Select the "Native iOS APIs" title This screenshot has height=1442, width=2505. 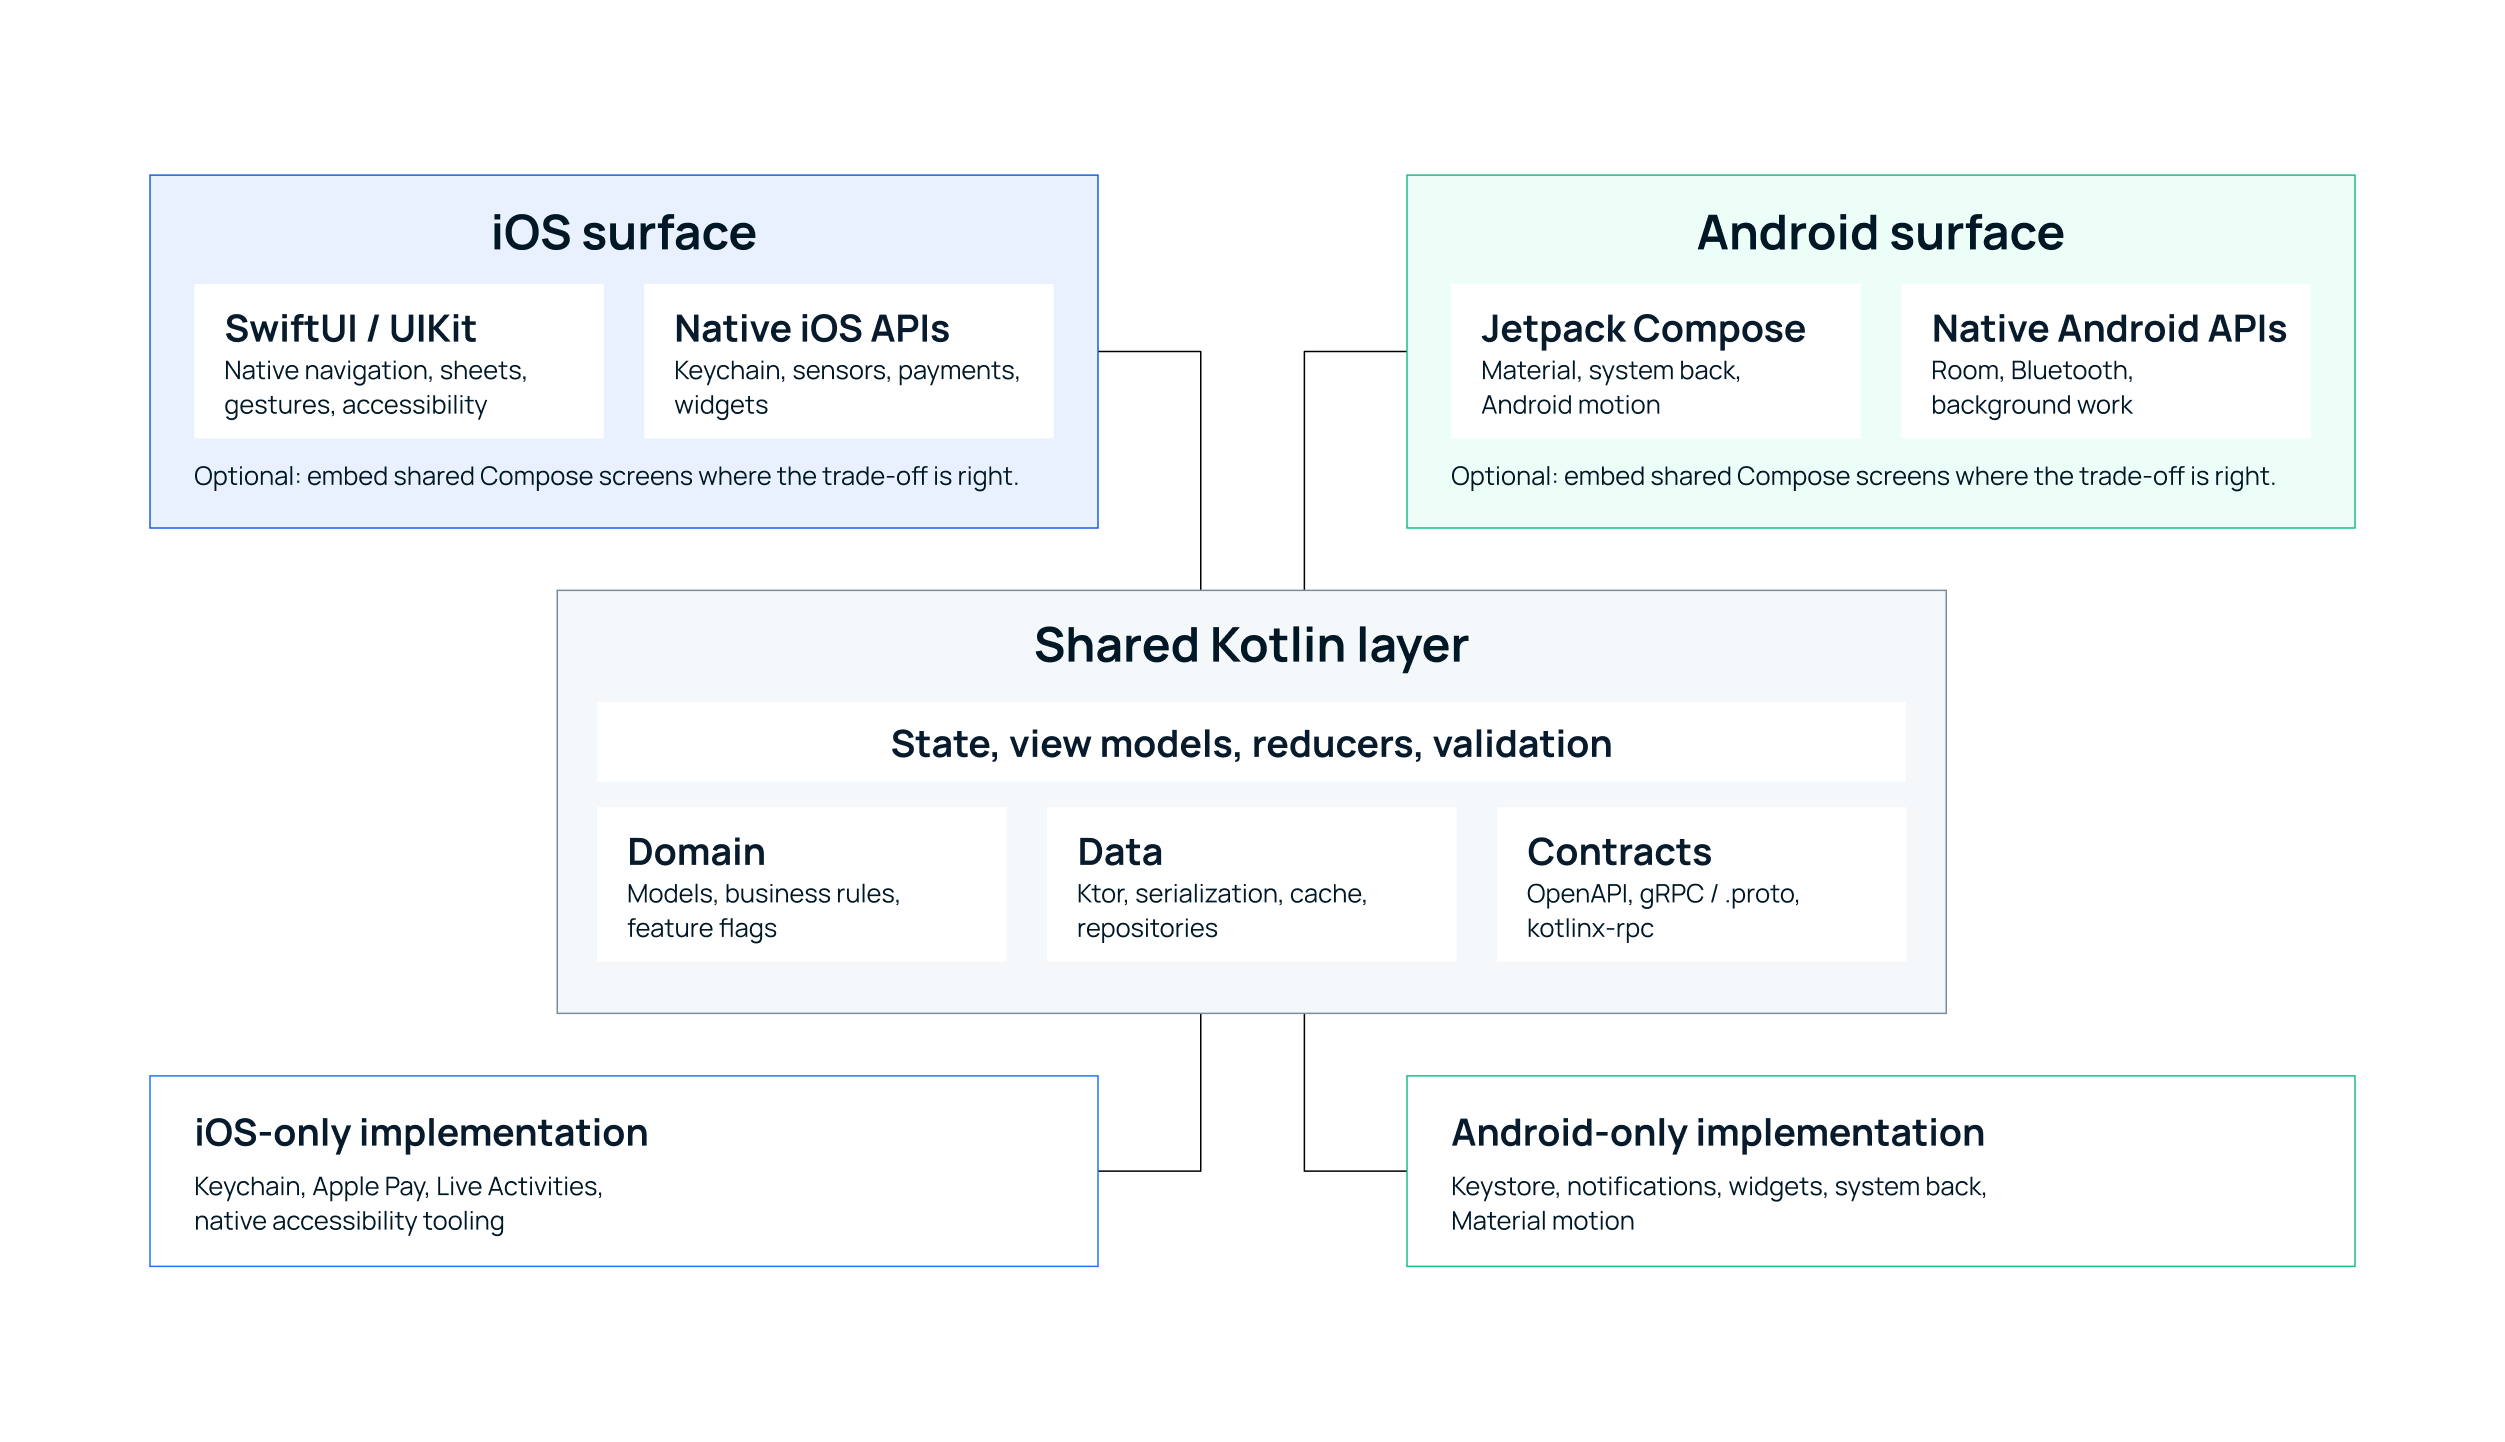click(811, 328)
